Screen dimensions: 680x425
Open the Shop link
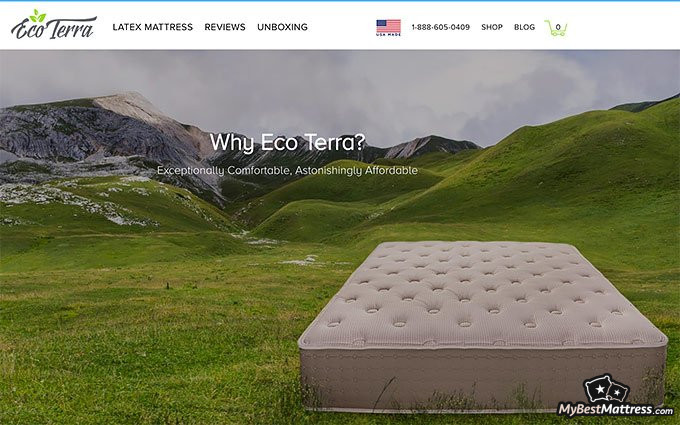click(x=492, y=27)
